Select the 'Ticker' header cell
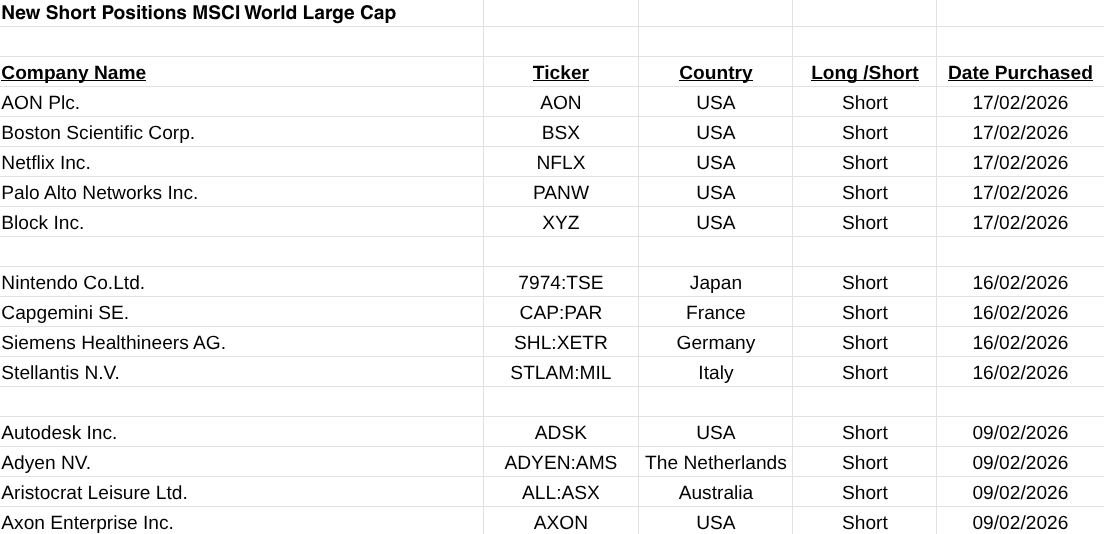1104x534 pixels. 560,73
